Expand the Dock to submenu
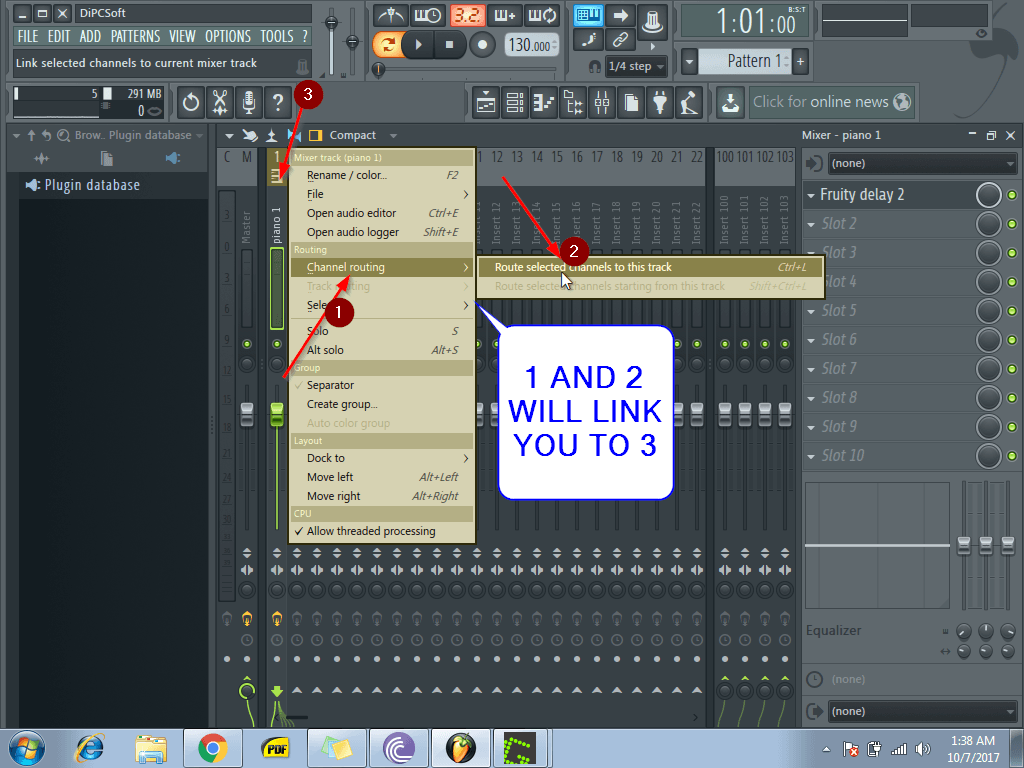Viewport: 1024px width, 768px height. [381, 458]
